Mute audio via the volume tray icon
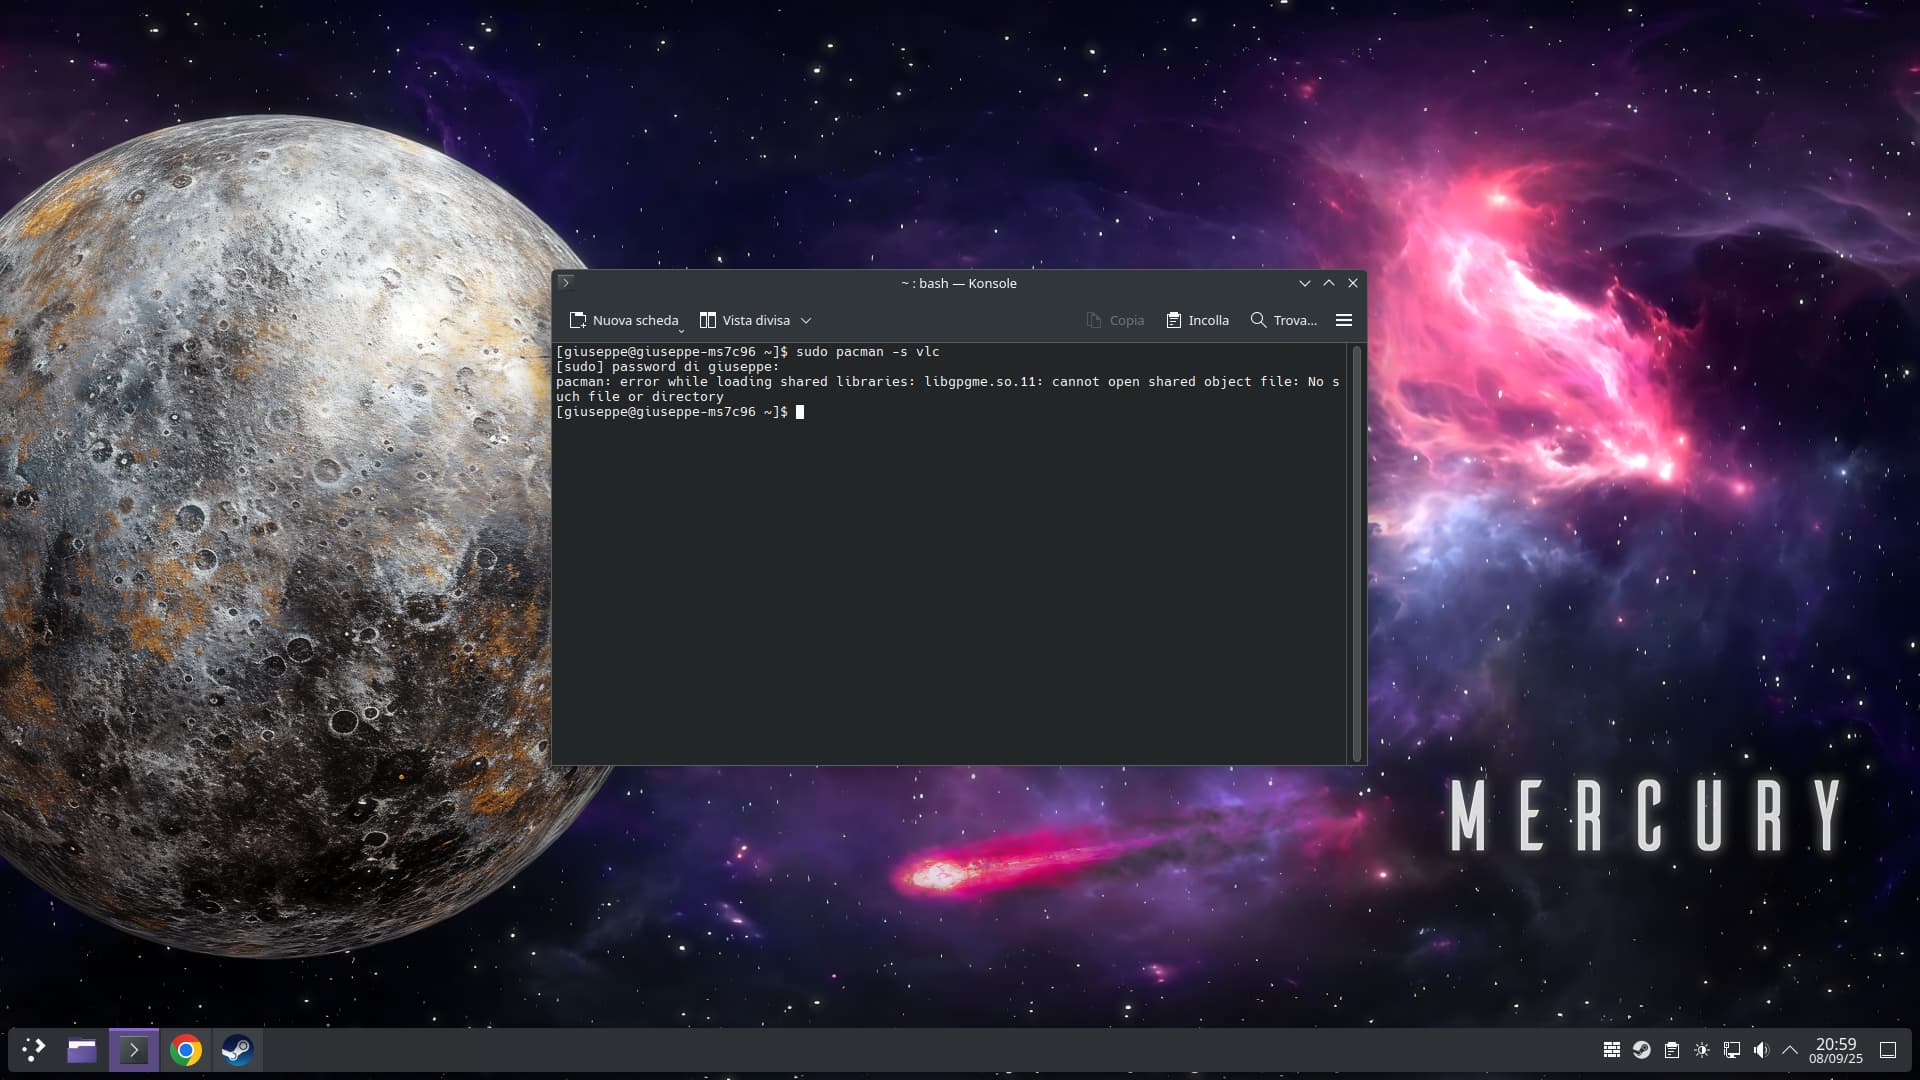Viewport: 1920px width, 1080px height. [x=1760, y=1050]
